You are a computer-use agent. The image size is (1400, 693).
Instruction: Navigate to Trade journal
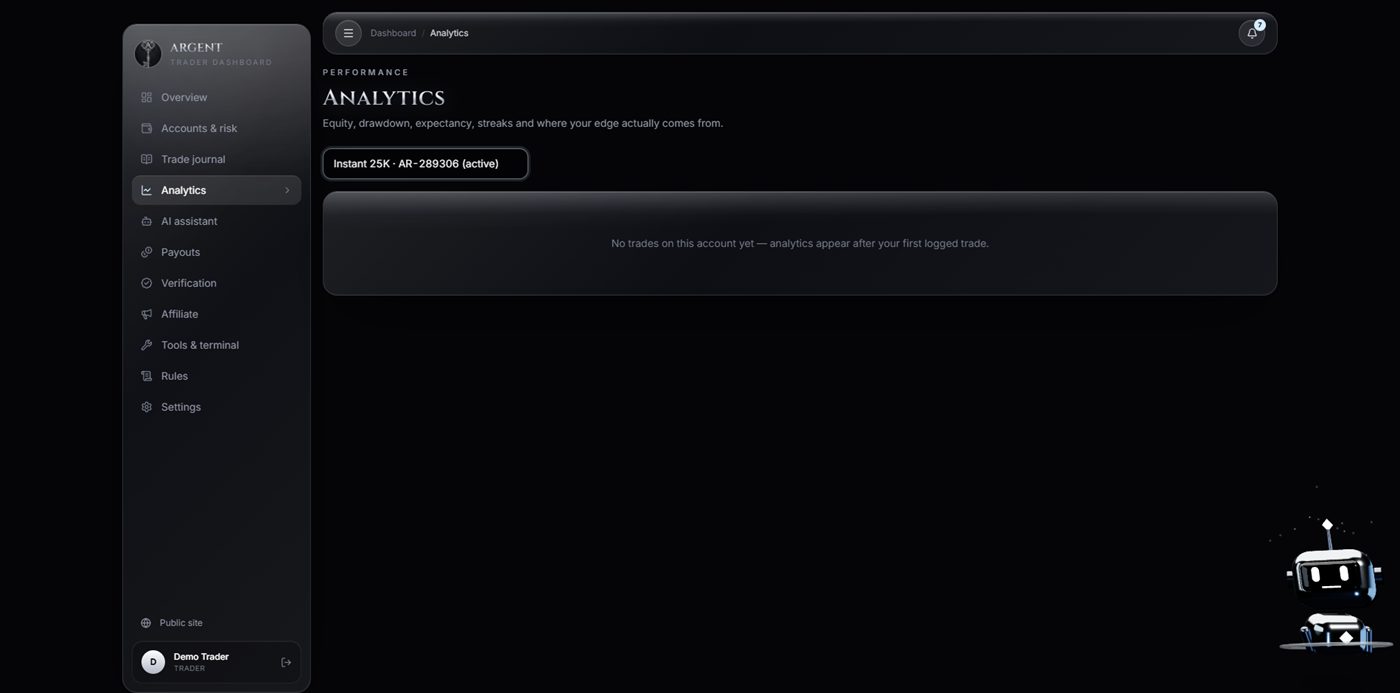coord(216,159)
